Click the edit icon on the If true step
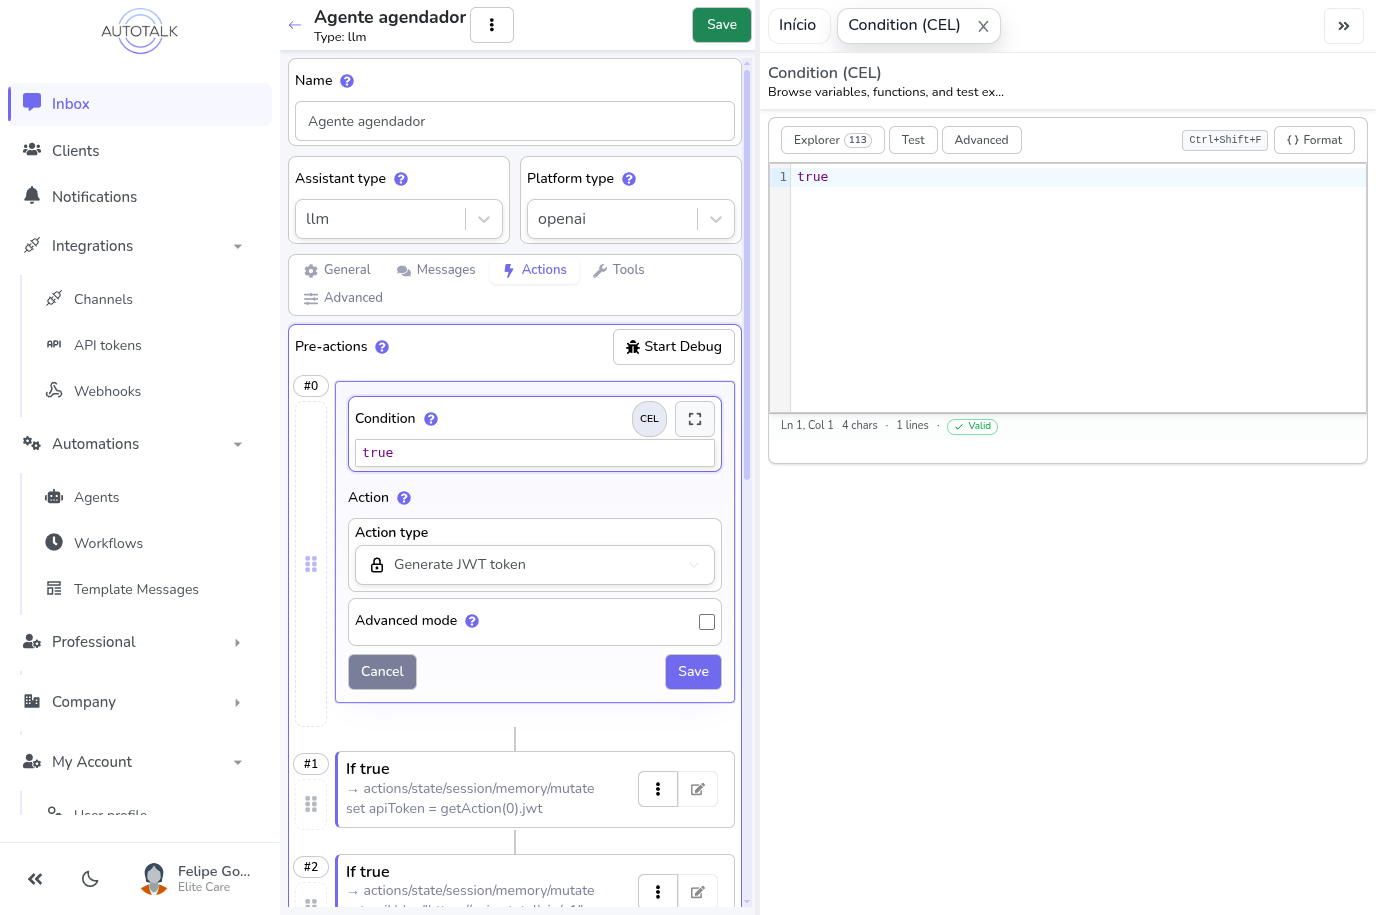The image size is (1376, 915). pos(697,789)
